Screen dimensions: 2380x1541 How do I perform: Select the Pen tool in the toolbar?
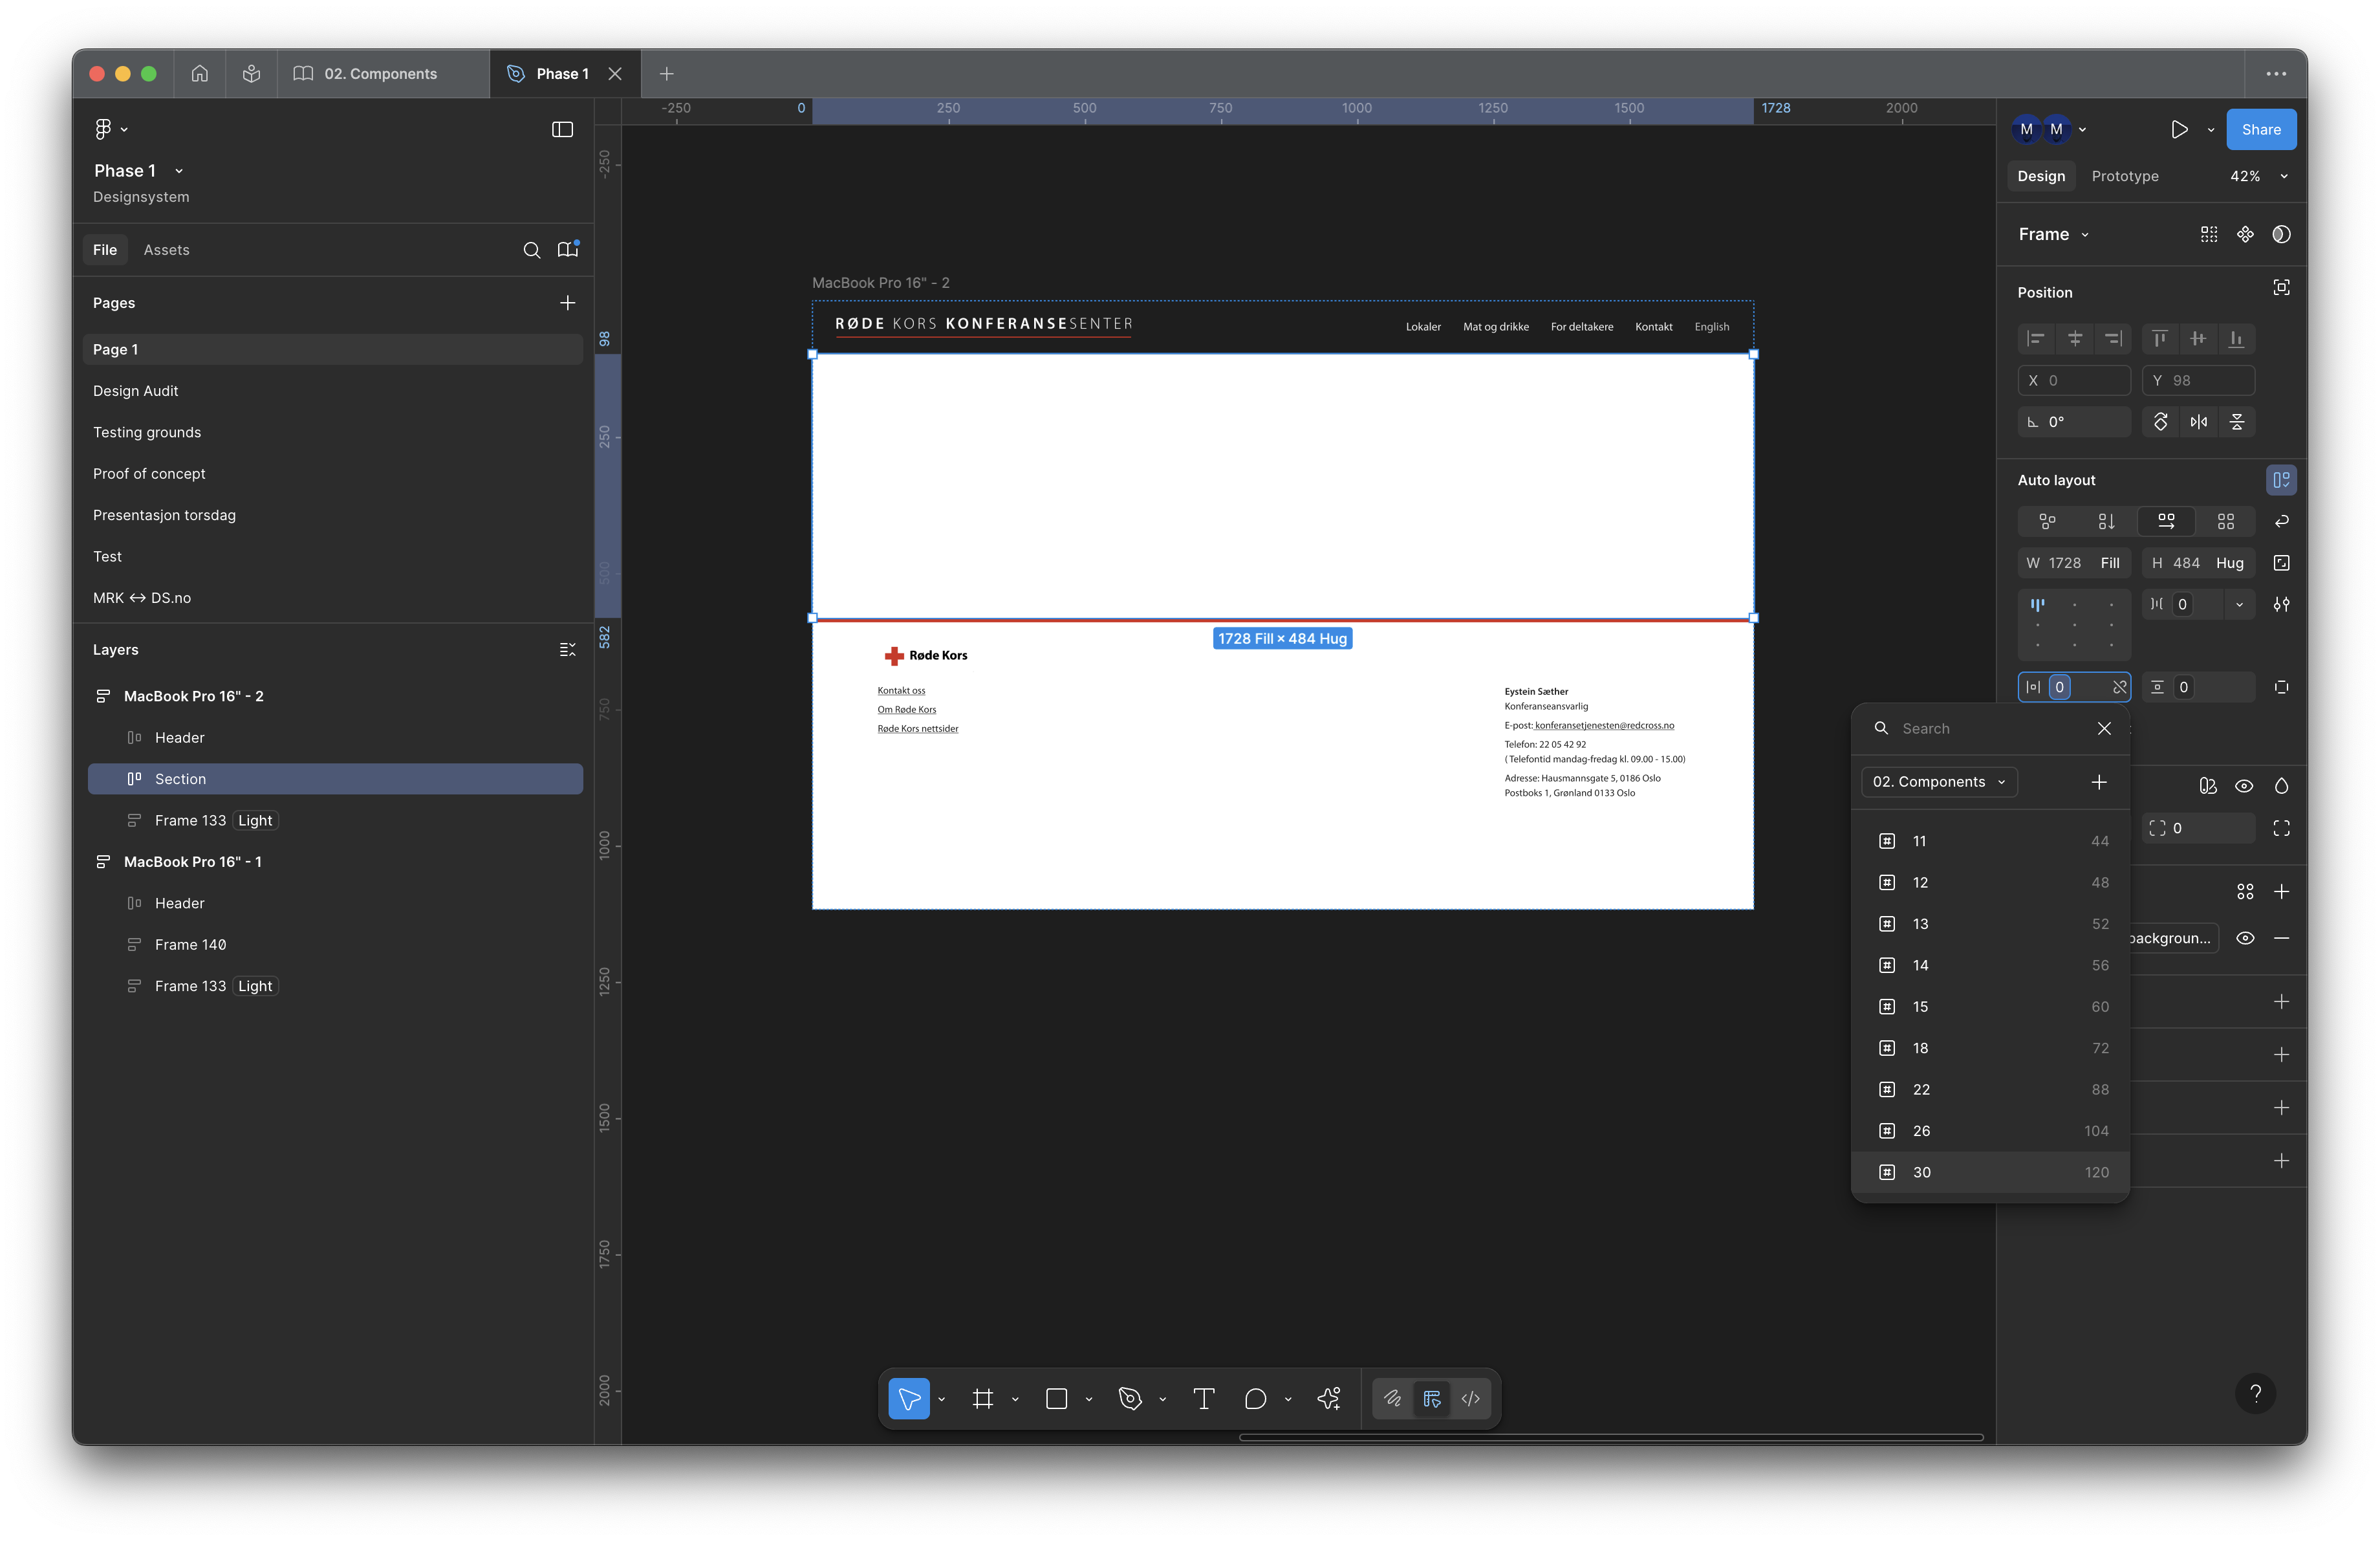pyautogui.click(x=1130, y=1398)
